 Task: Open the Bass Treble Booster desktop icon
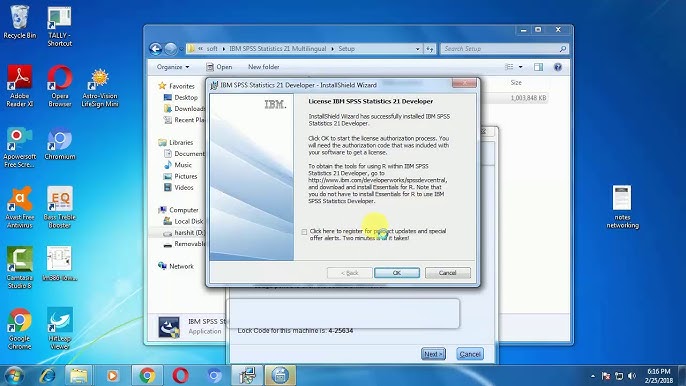[x=60, y=207]
